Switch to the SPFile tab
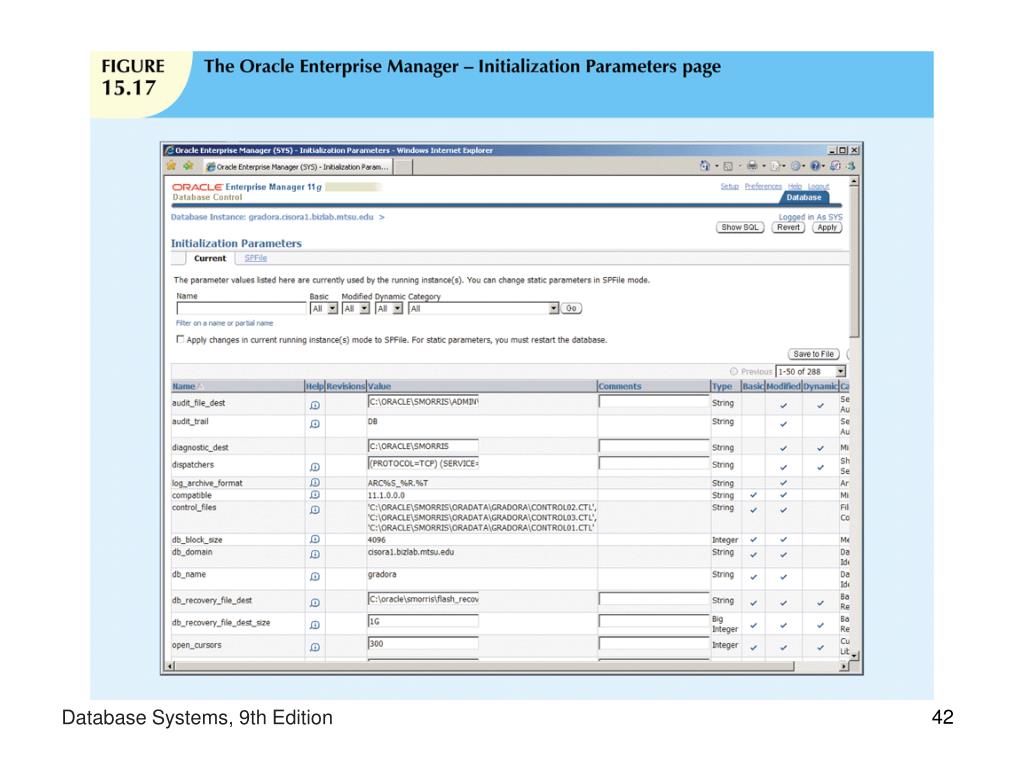This screenshot has width=1024, height=768. [x=255, y=258]
